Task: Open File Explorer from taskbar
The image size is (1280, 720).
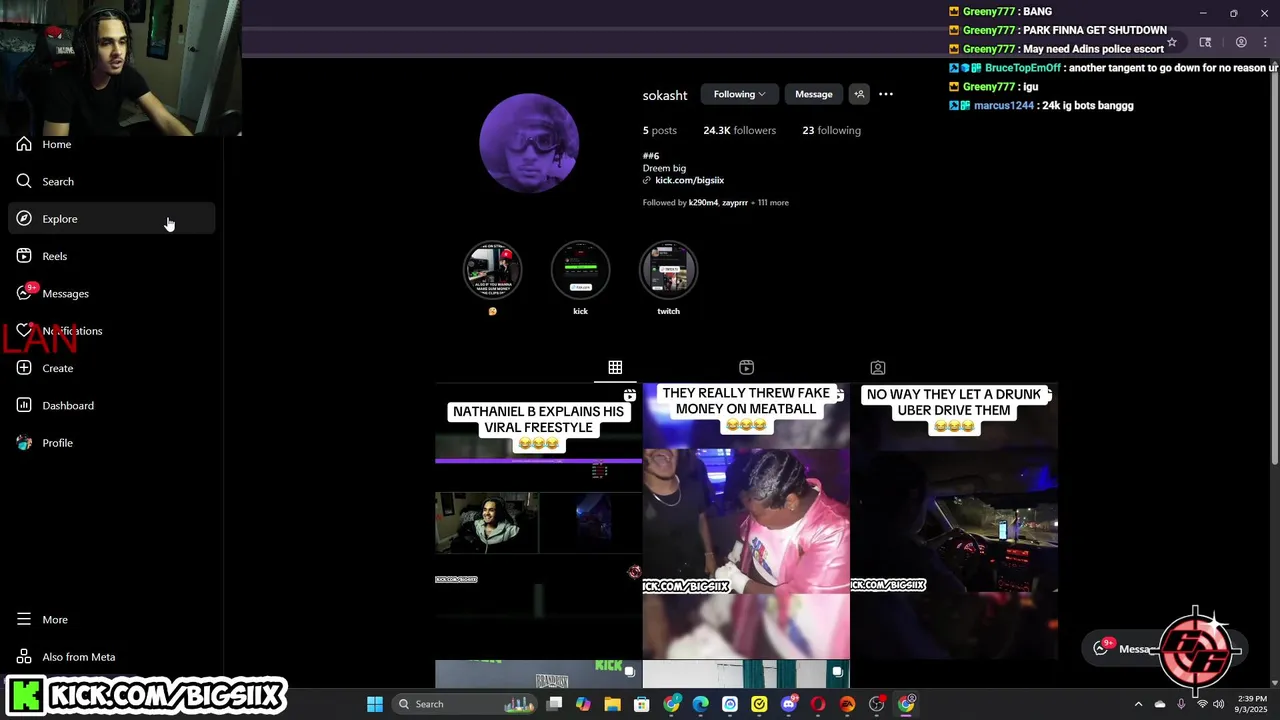Action: coord(612,704)
